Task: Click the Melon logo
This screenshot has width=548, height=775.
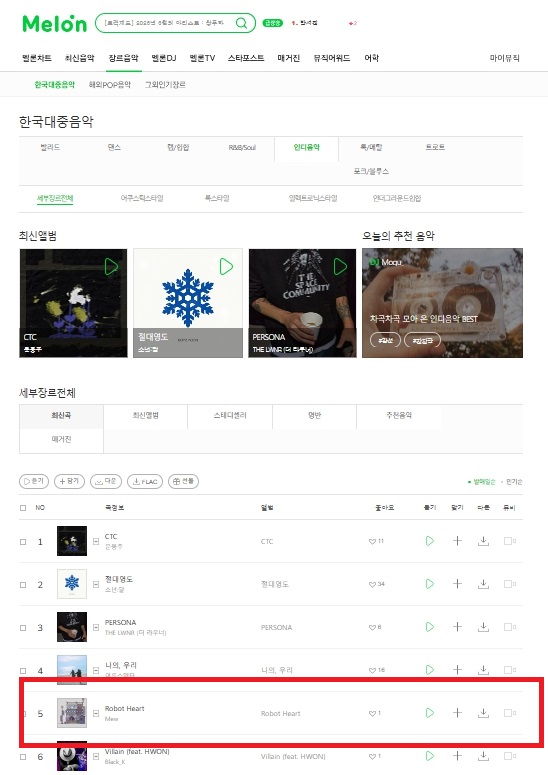Action: pos(54,23)
